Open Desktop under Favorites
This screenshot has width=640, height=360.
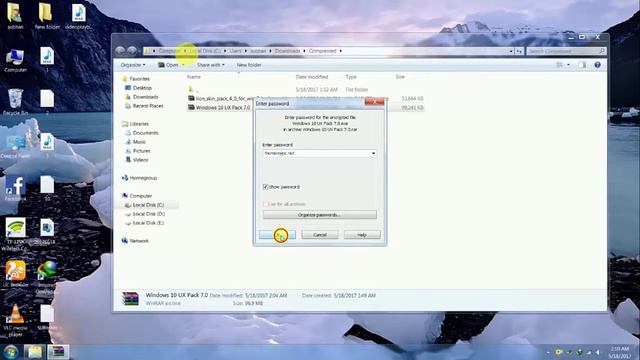[142, 88]
